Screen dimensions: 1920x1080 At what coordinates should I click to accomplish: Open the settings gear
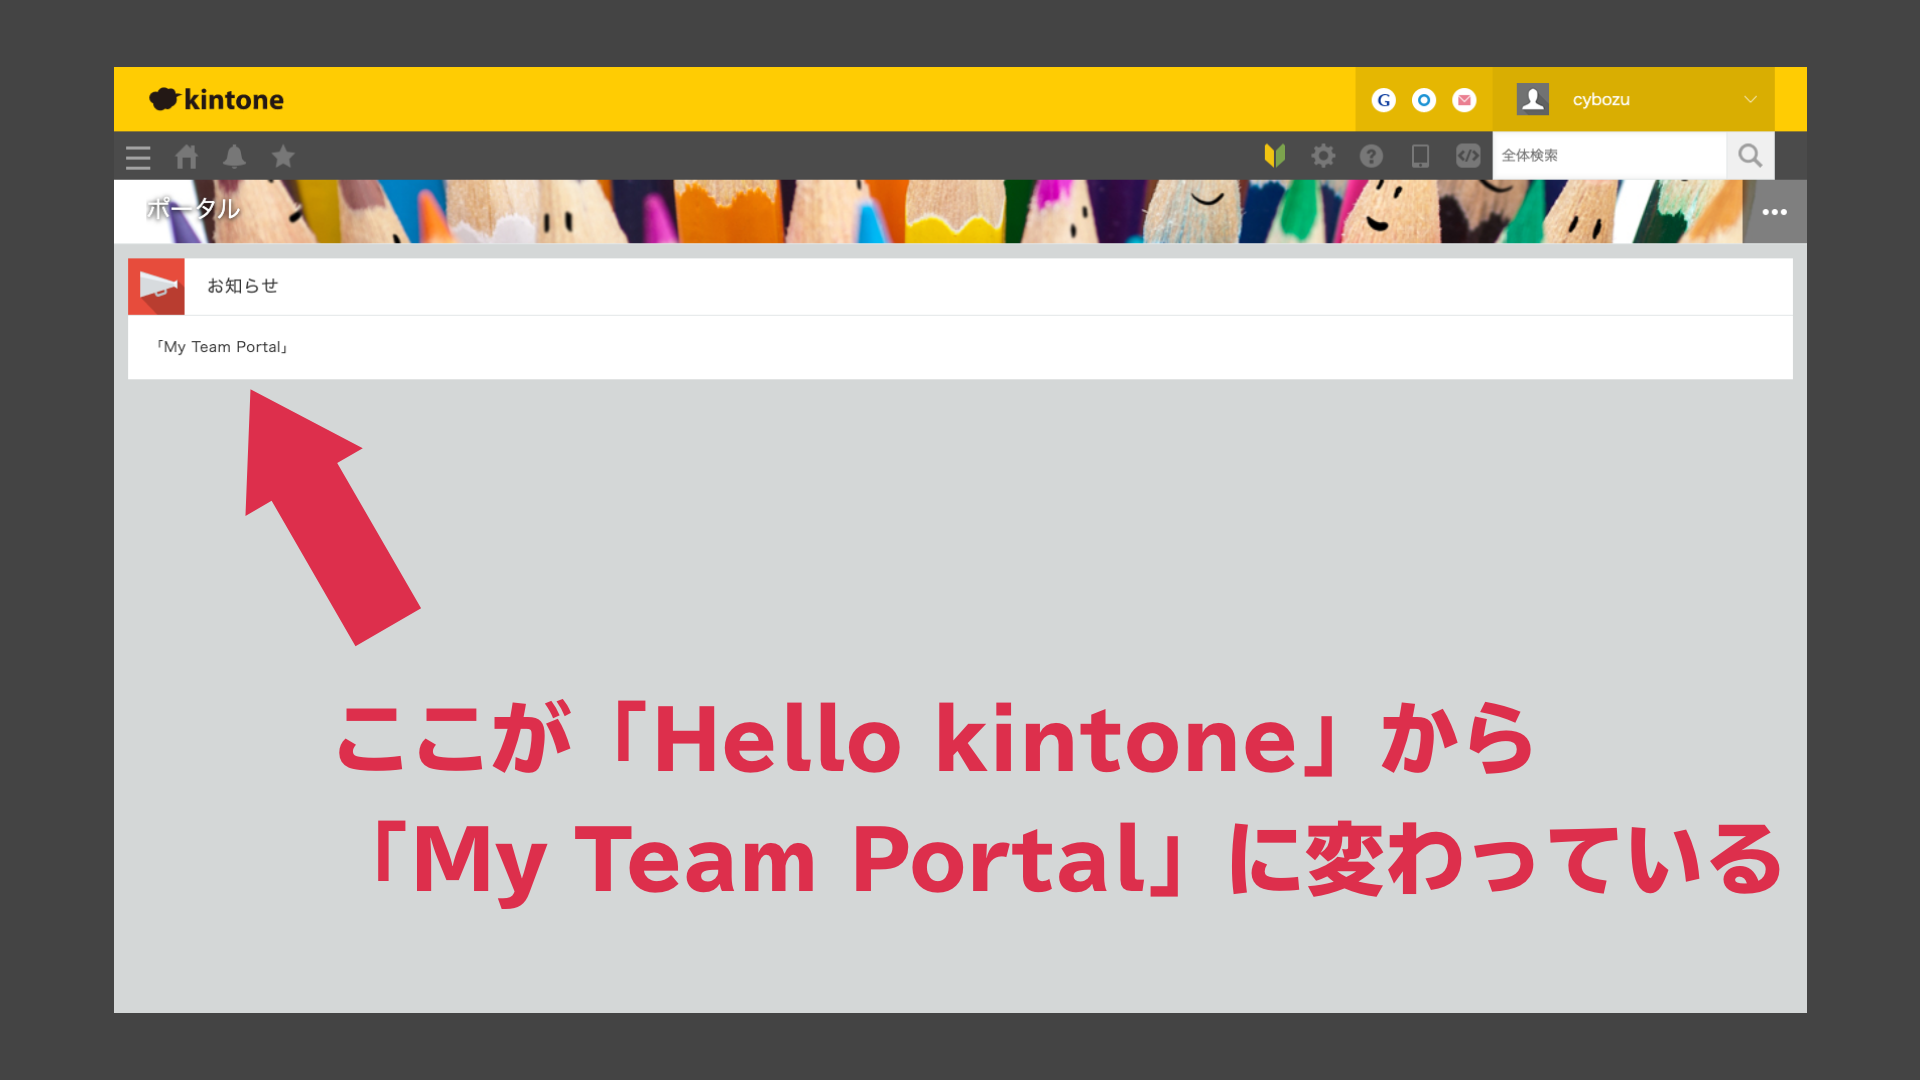click(1323, 155)
